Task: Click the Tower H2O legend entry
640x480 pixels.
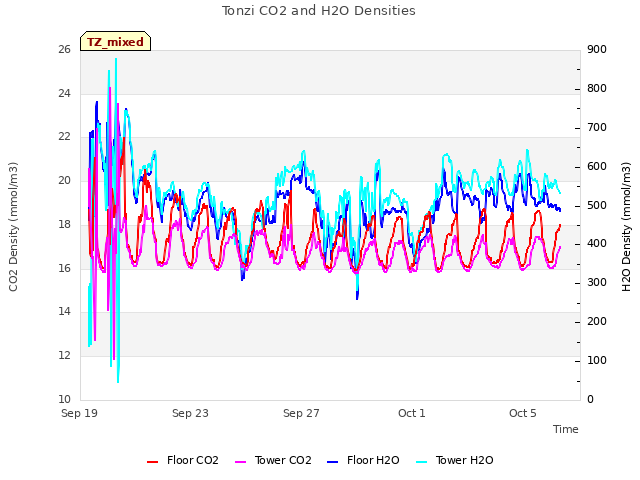Action: pyautogui.click(x=454, y=460)
